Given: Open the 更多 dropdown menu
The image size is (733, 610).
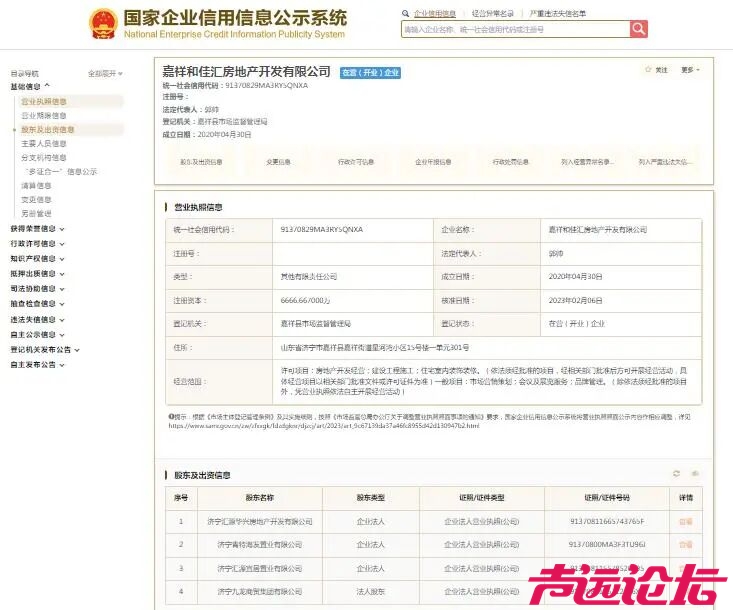Looking at the screenshot, I should tap(690, 70).
